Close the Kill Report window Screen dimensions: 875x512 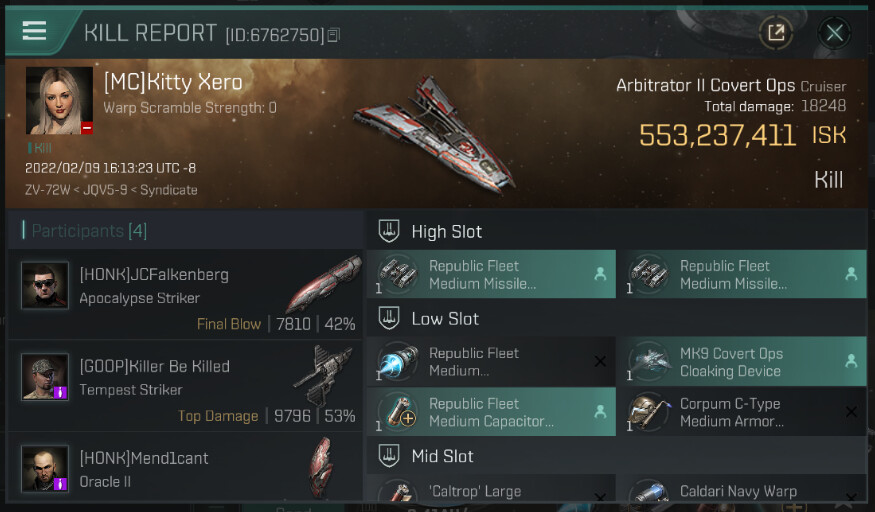click(834, 33)
